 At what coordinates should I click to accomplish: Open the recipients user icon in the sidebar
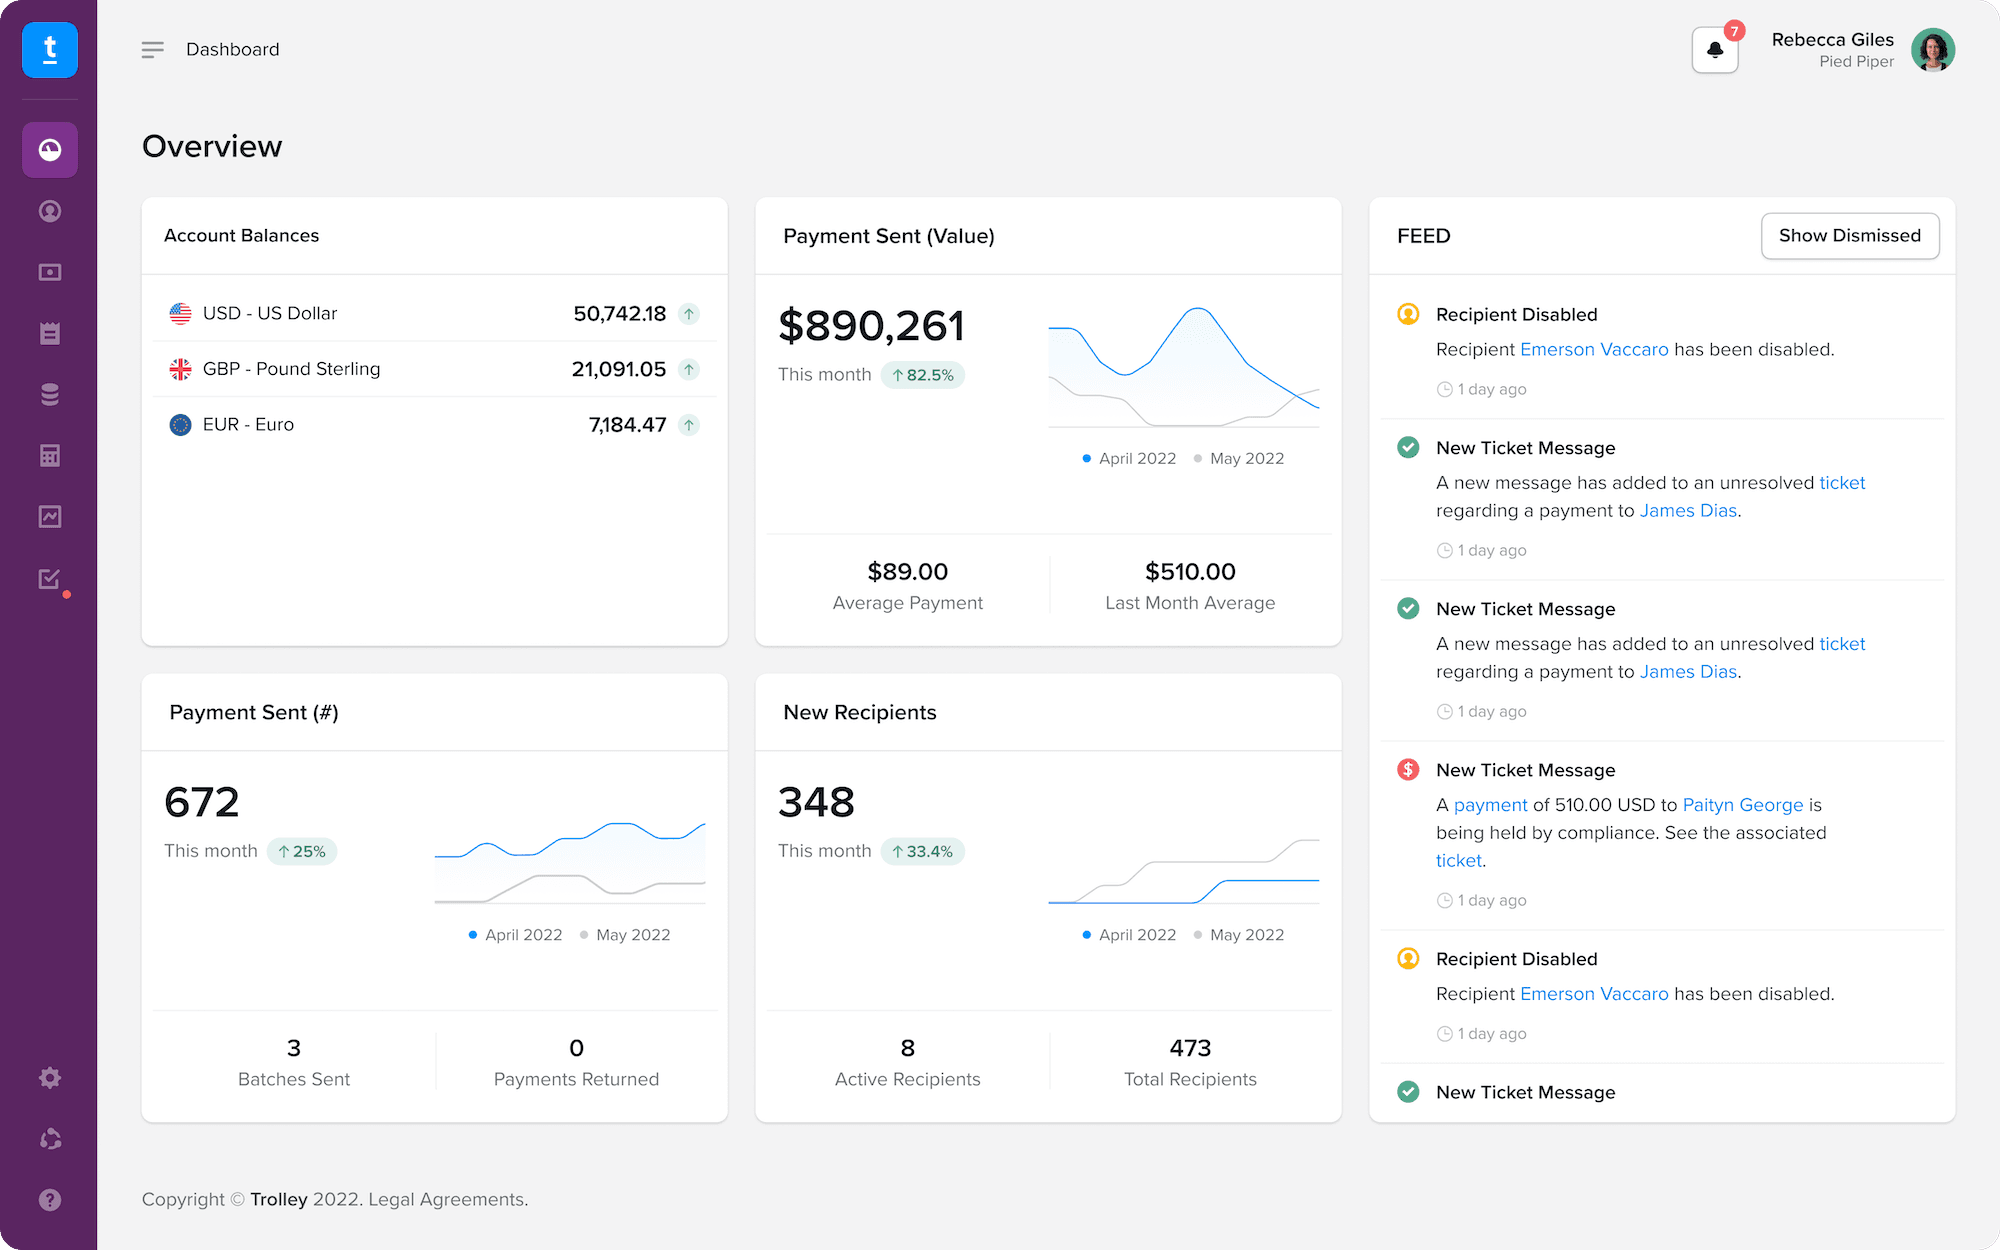(50, 211)
